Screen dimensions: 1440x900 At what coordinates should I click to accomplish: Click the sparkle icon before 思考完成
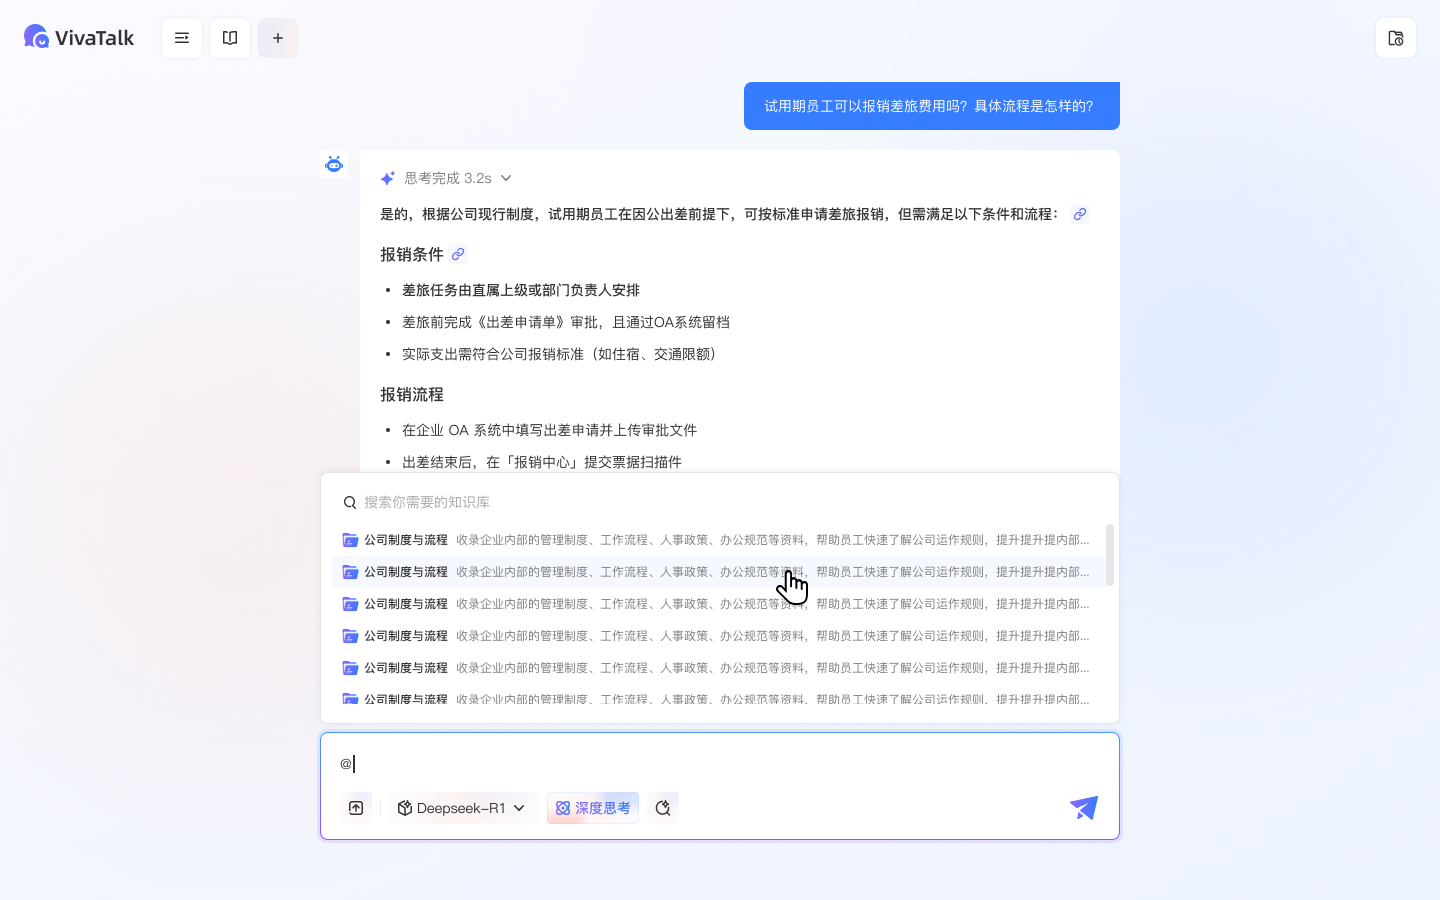pyautogui.click(x=388, y=178)
